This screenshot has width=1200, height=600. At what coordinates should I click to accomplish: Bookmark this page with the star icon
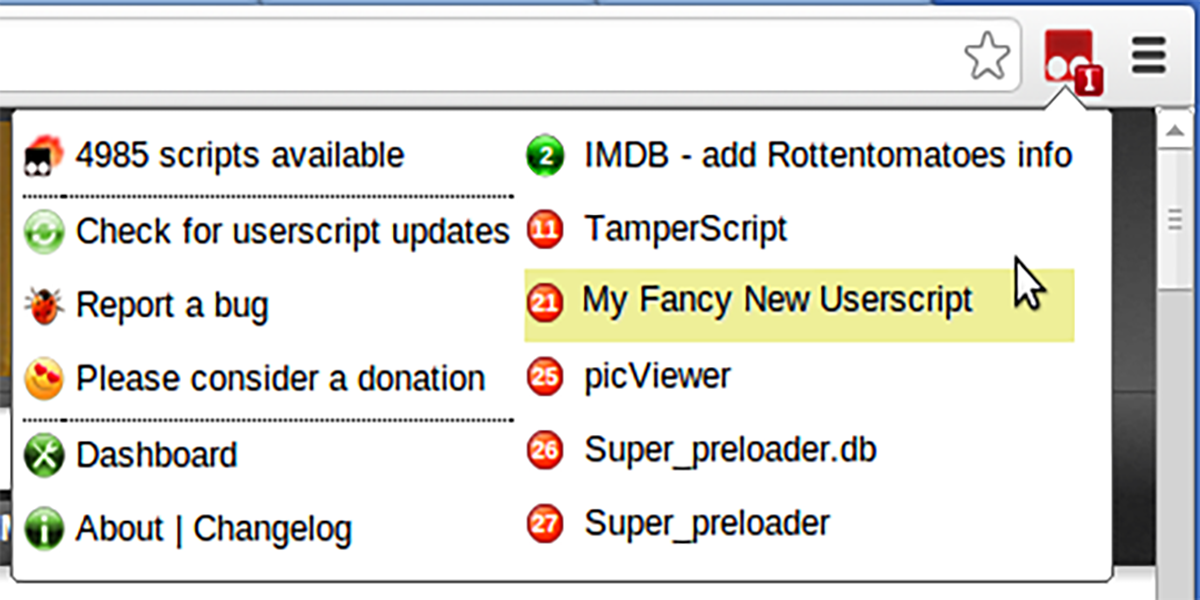tap(987, 56)
